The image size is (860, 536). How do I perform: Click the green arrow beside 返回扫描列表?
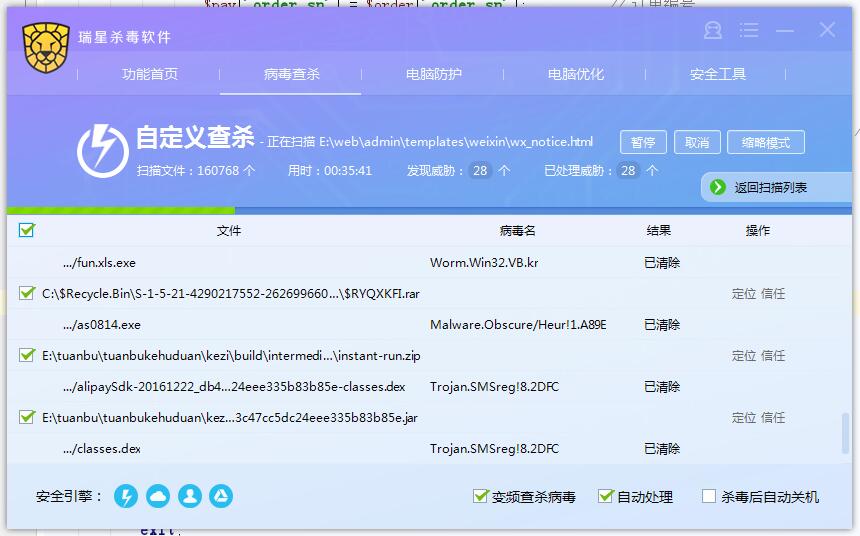pos(717,188)
